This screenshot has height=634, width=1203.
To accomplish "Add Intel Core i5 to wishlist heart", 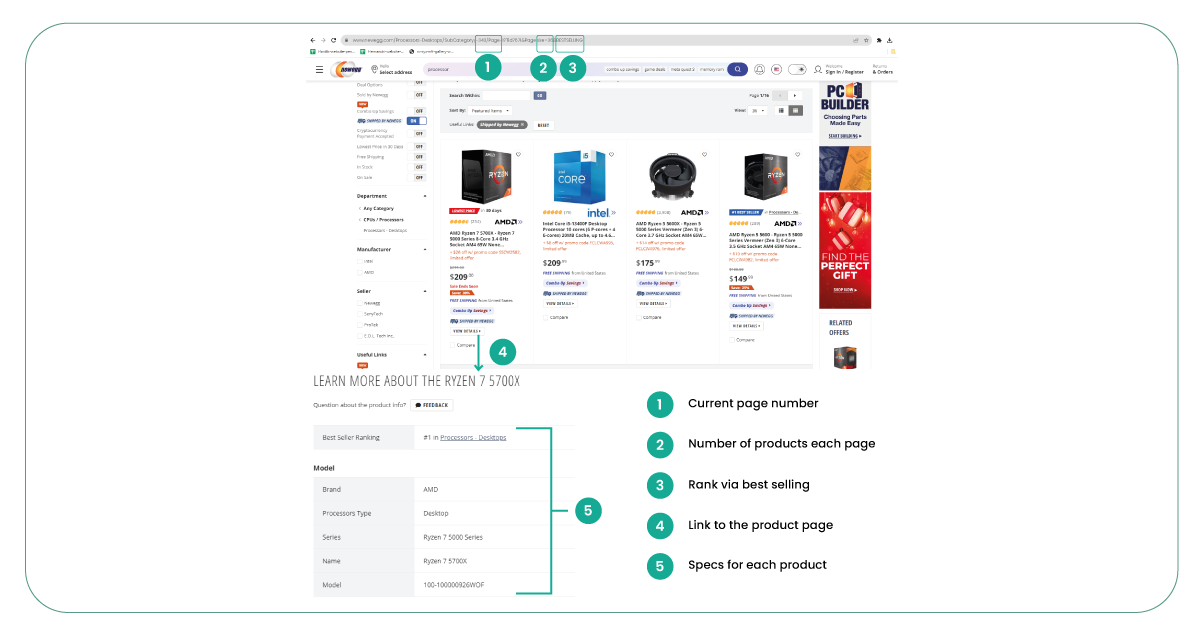I will [611, 155].
